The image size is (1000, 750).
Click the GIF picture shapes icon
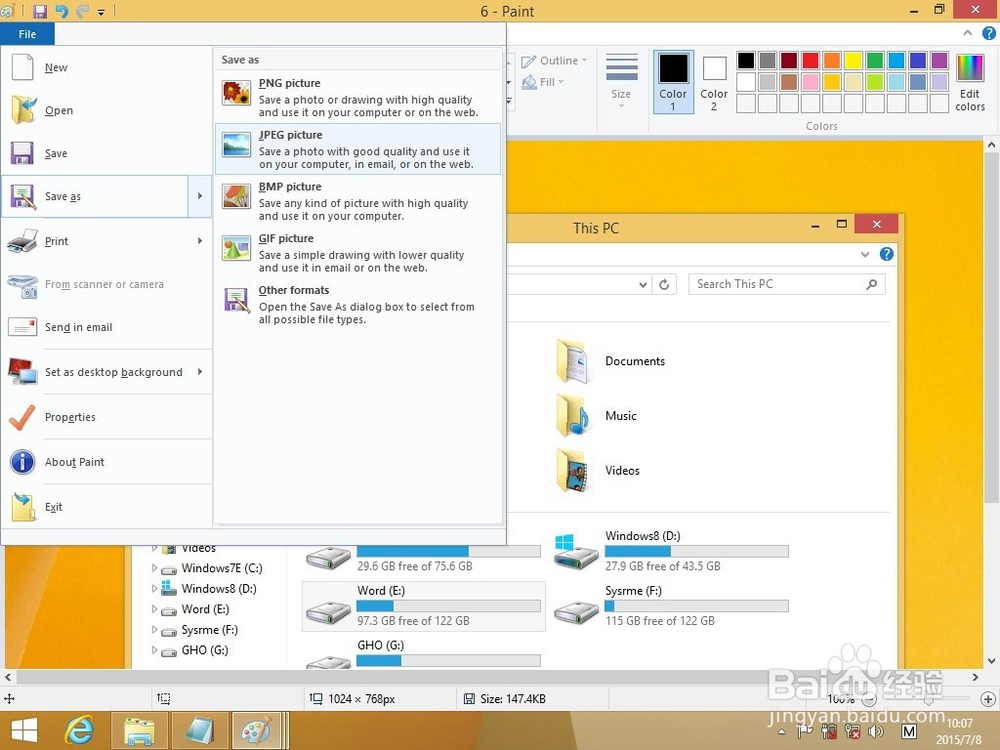(x=236, y=248)
